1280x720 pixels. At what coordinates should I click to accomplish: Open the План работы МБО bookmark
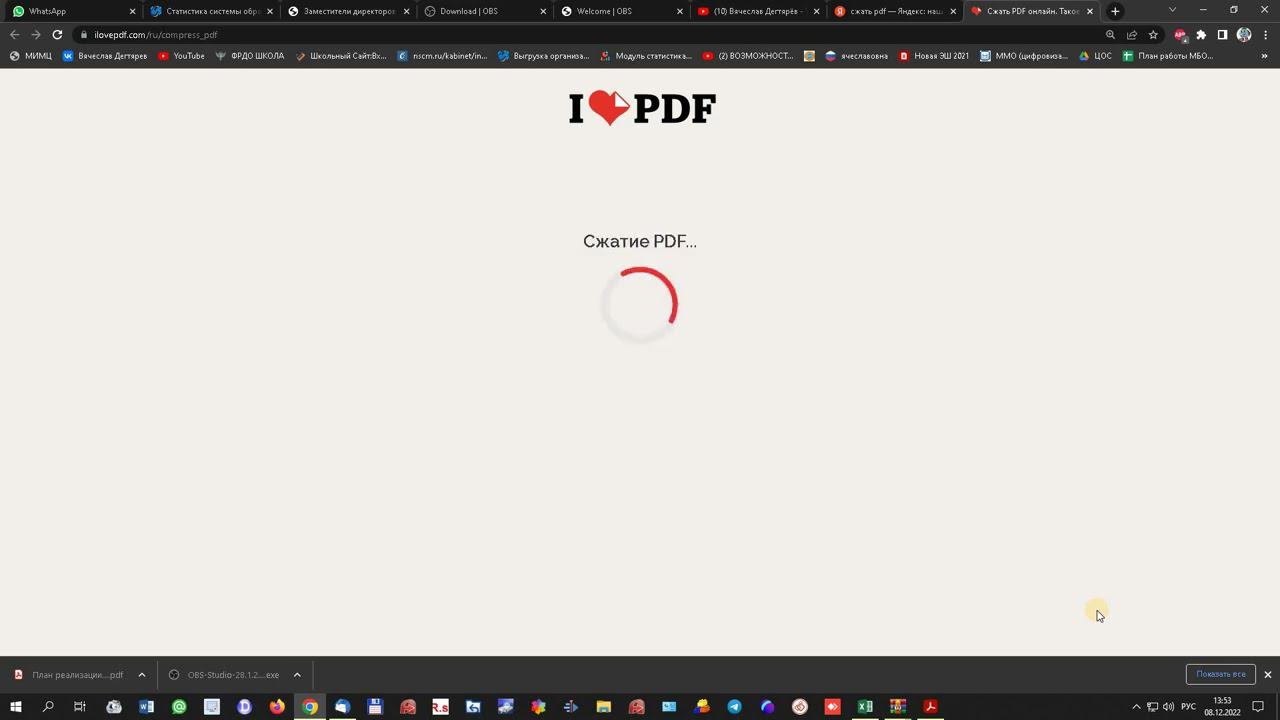click(1167, 56)
